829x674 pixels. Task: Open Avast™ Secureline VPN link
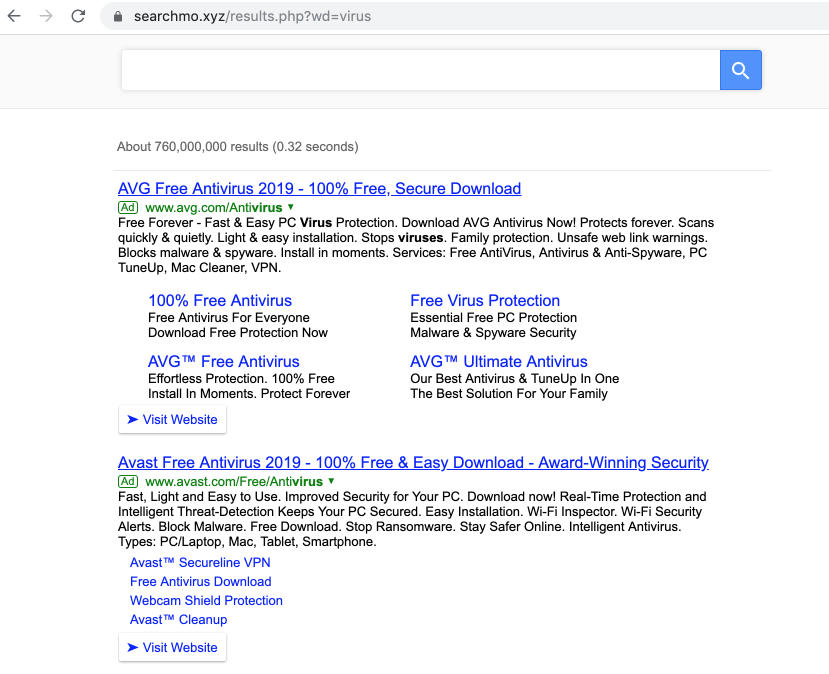click(200, 563)
